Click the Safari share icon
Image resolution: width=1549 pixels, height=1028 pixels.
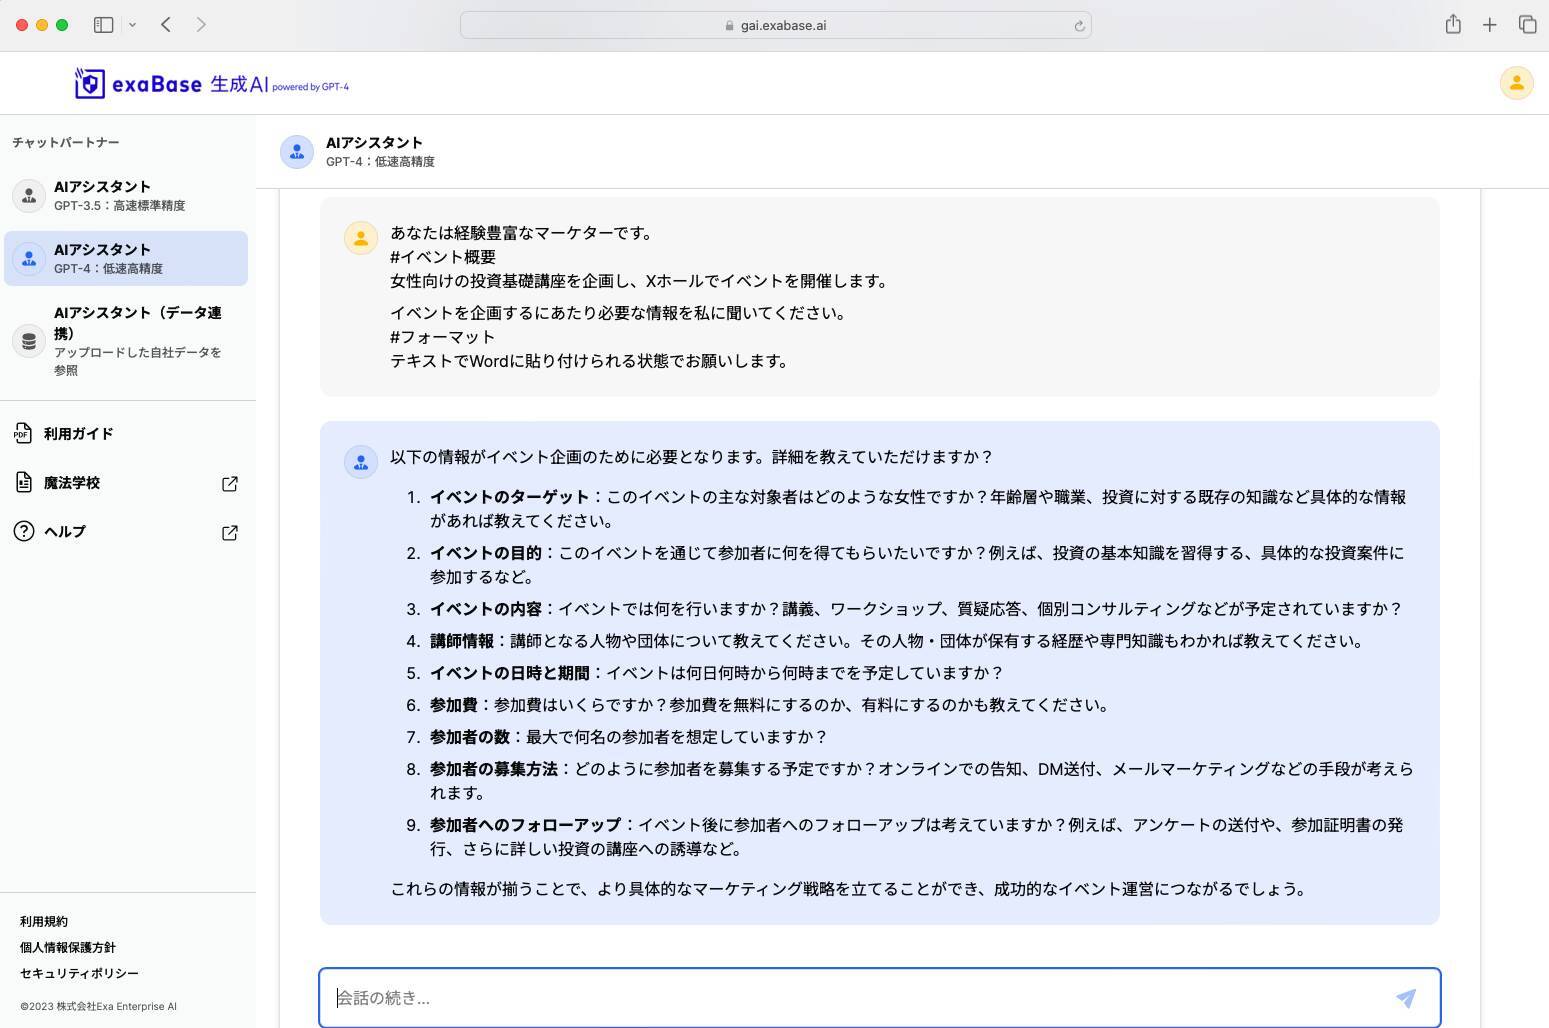1453,25
